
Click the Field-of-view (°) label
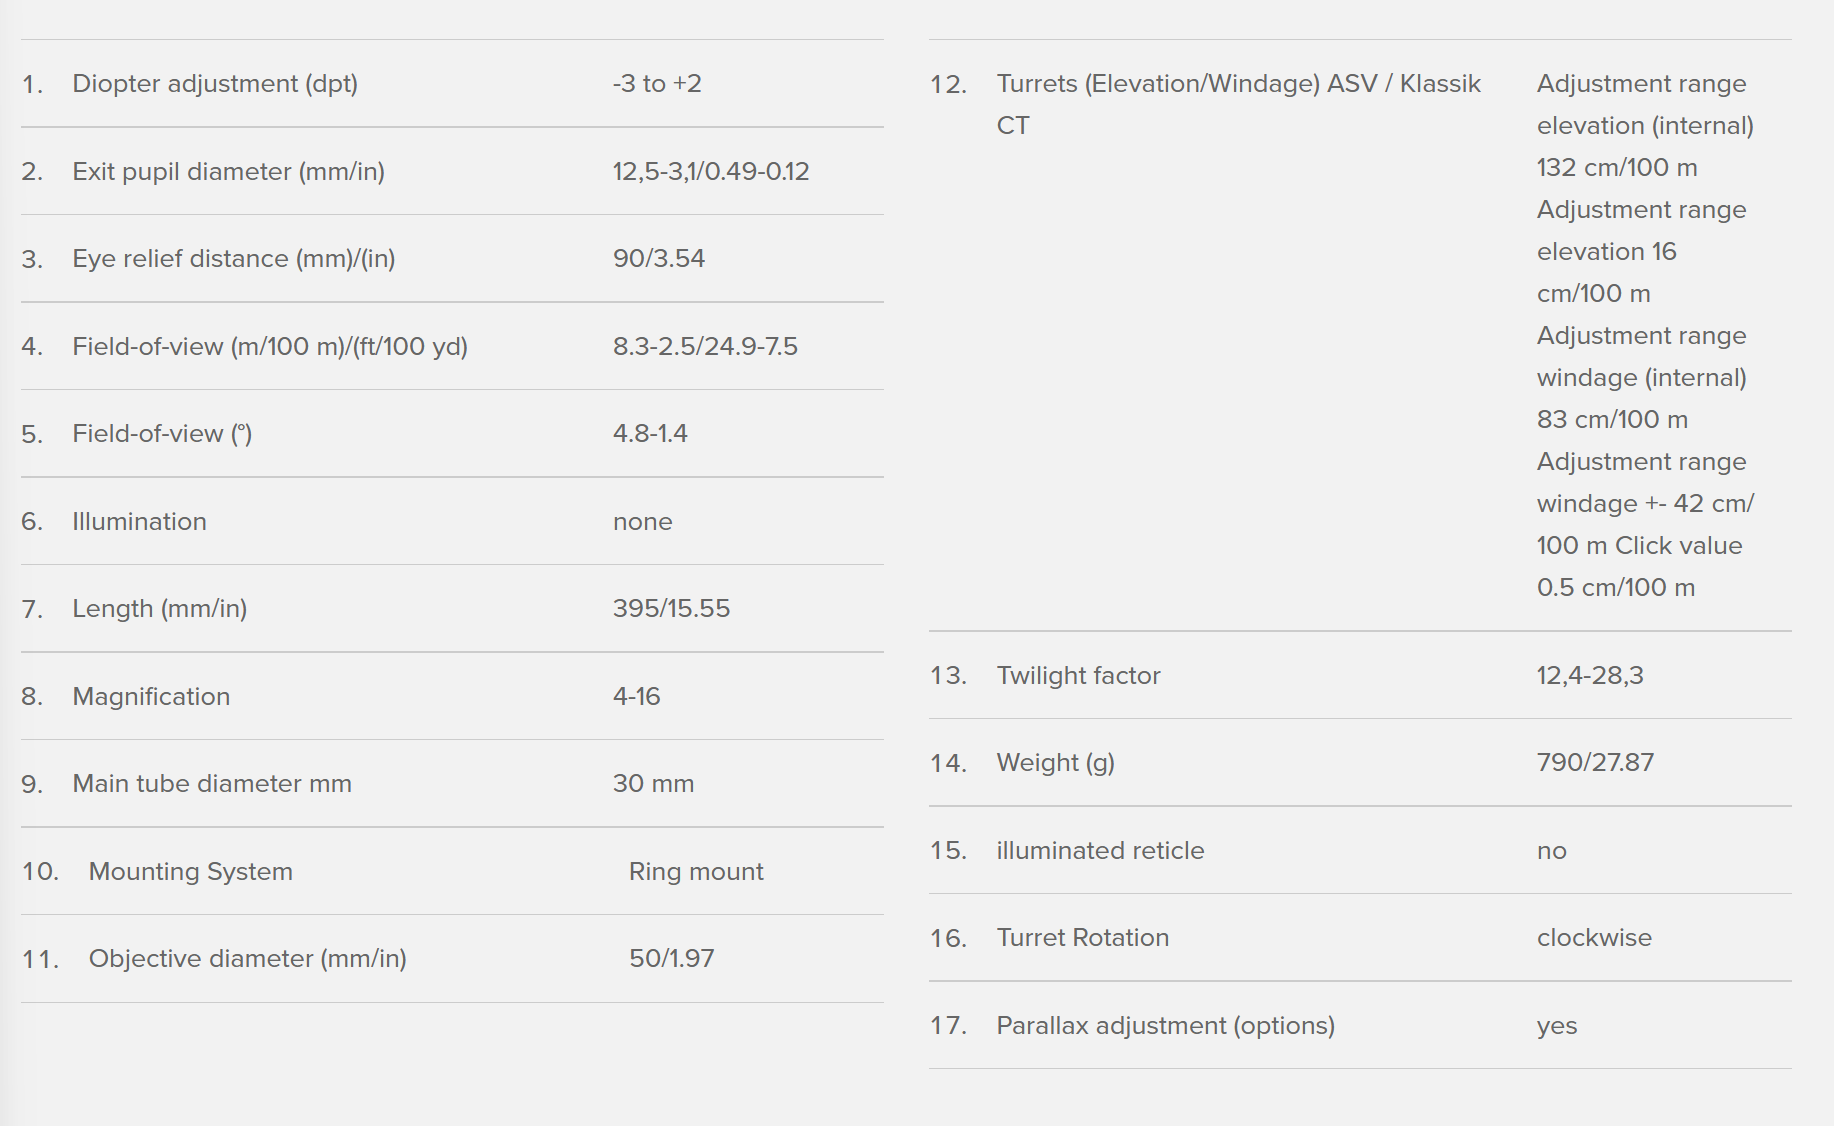click(x=162, y=434)
